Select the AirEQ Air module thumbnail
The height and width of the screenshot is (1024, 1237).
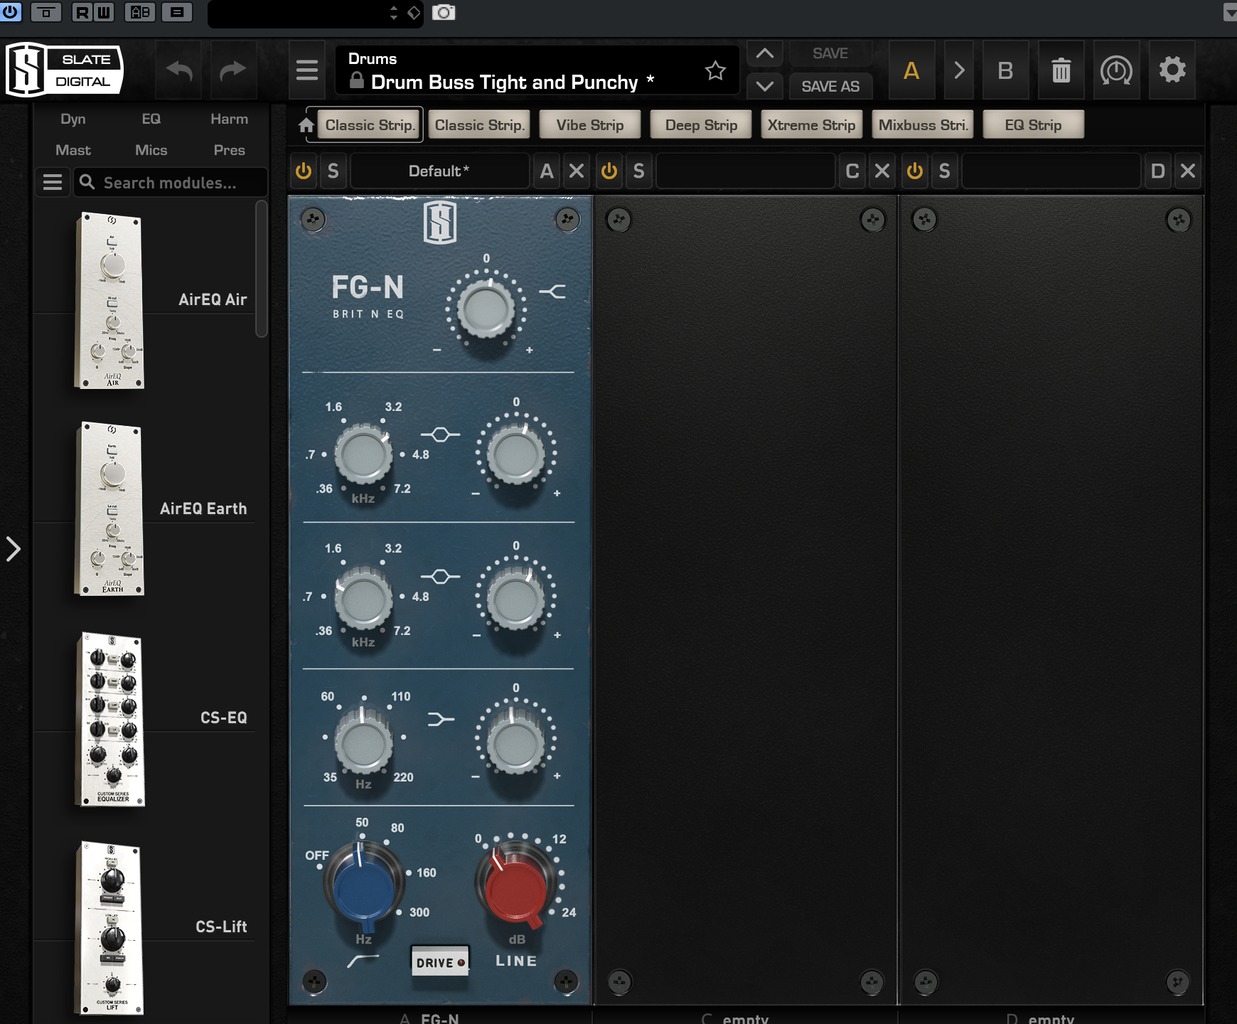110,300
